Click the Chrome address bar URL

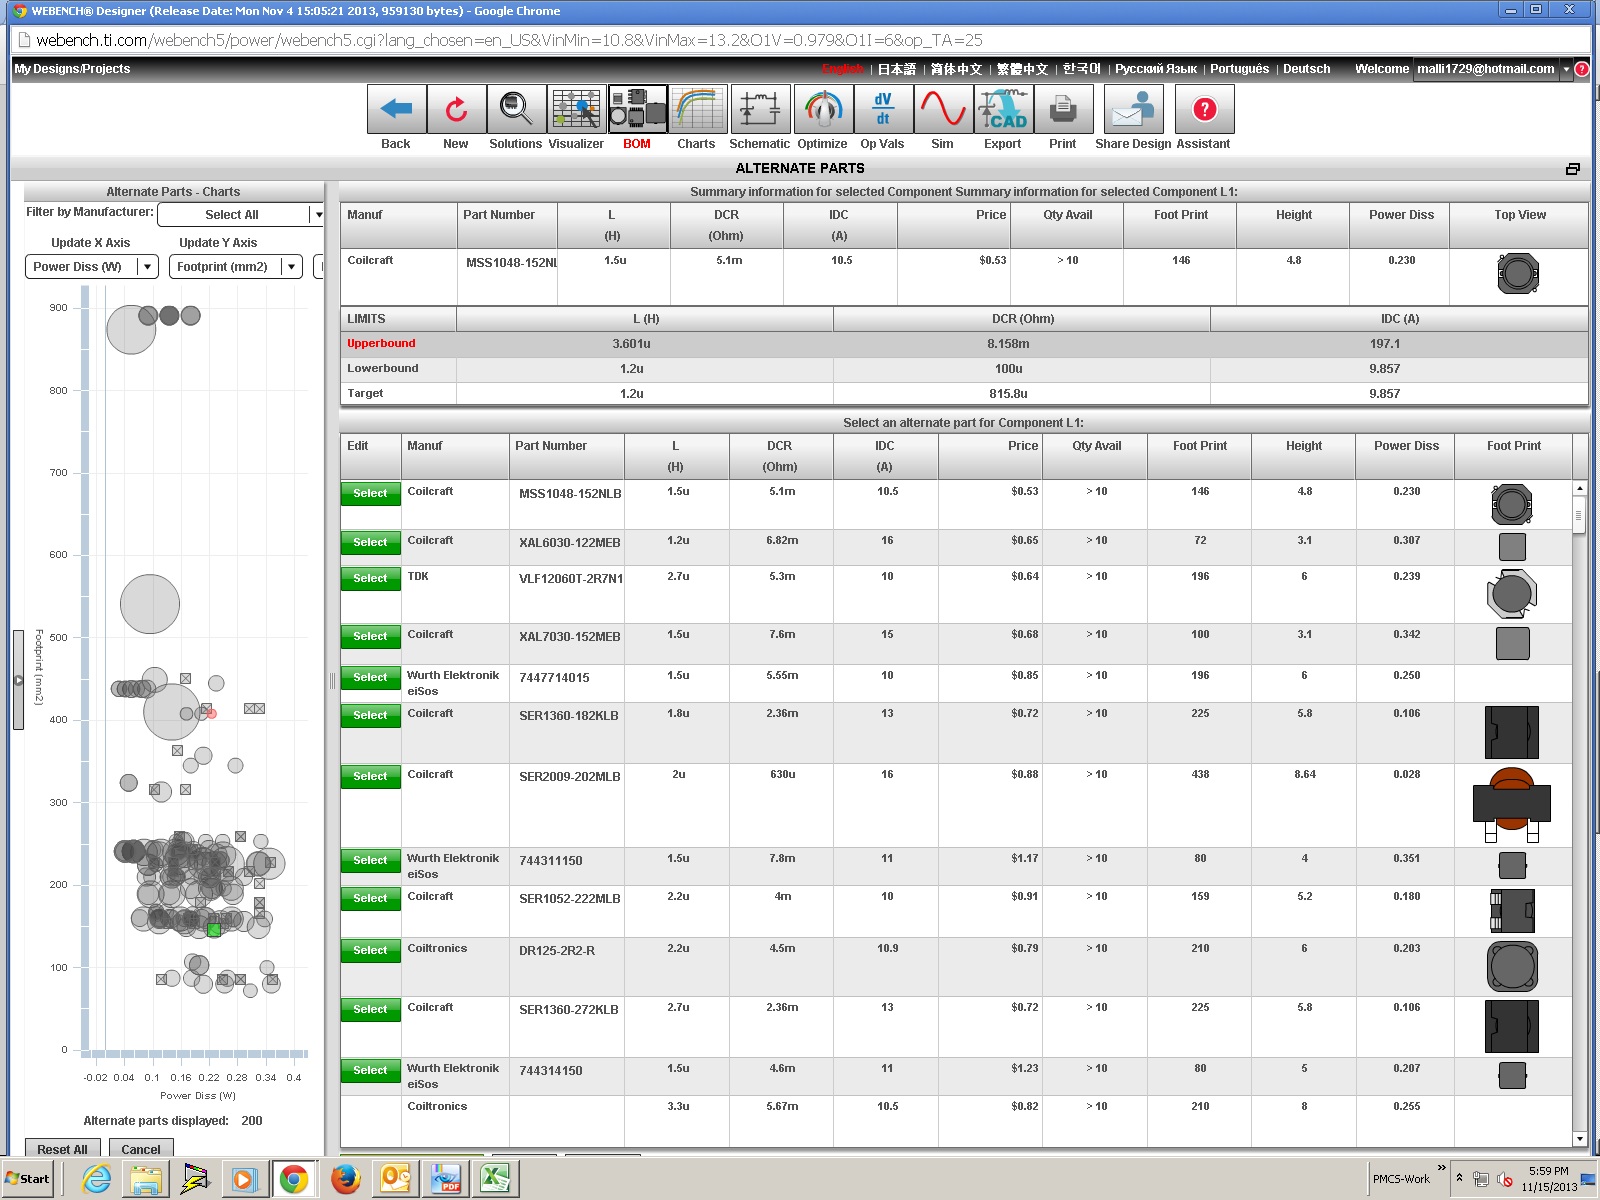point(509,40)
